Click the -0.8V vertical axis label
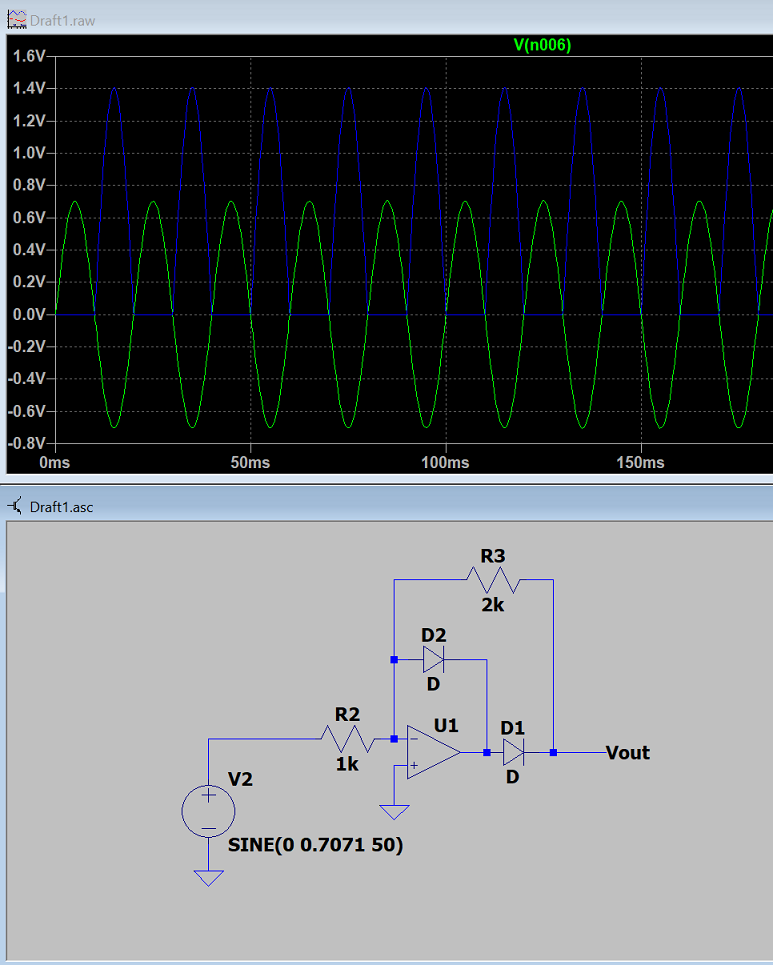 pos(26,443)
